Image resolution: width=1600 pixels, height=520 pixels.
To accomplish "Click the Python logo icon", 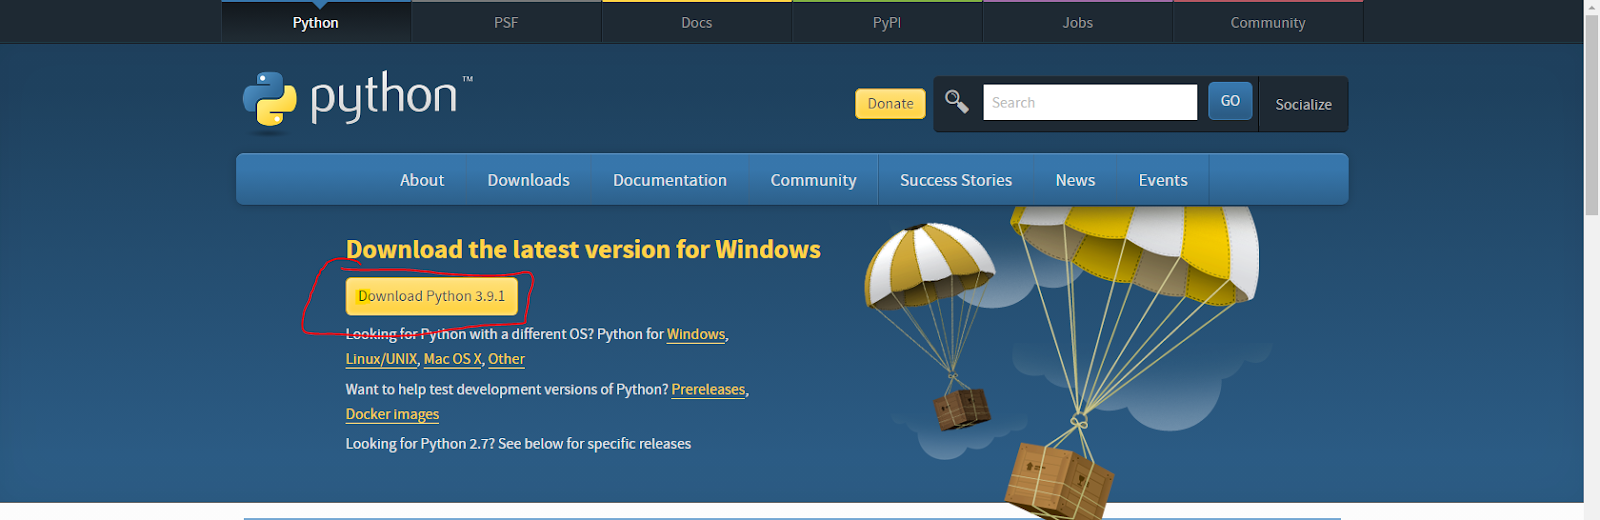I will (x=270, y=101).
